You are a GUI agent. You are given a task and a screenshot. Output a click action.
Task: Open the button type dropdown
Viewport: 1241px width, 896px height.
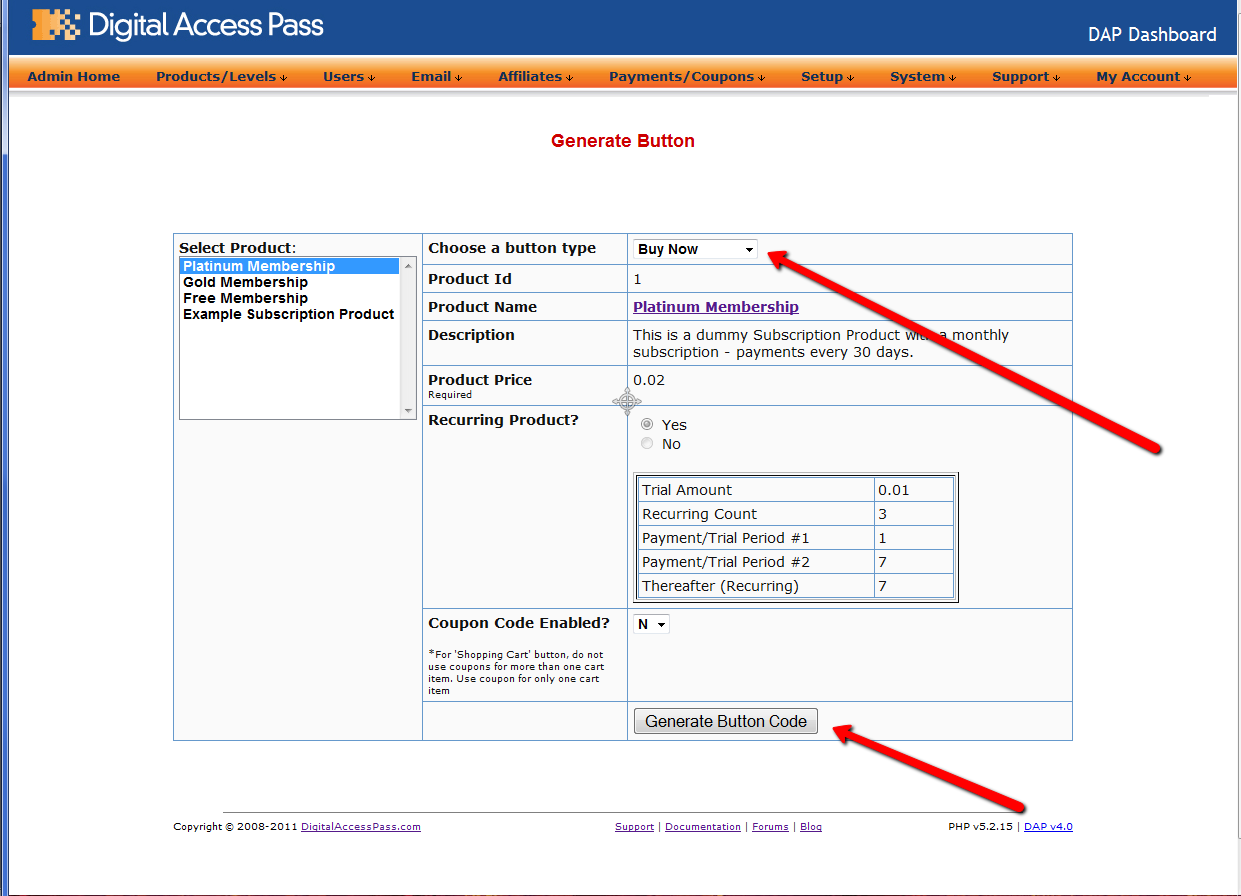point(695,249)
